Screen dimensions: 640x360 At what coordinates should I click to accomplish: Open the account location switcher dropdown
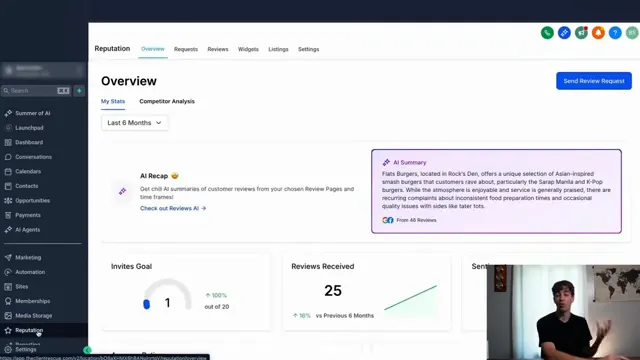(42, 71)
